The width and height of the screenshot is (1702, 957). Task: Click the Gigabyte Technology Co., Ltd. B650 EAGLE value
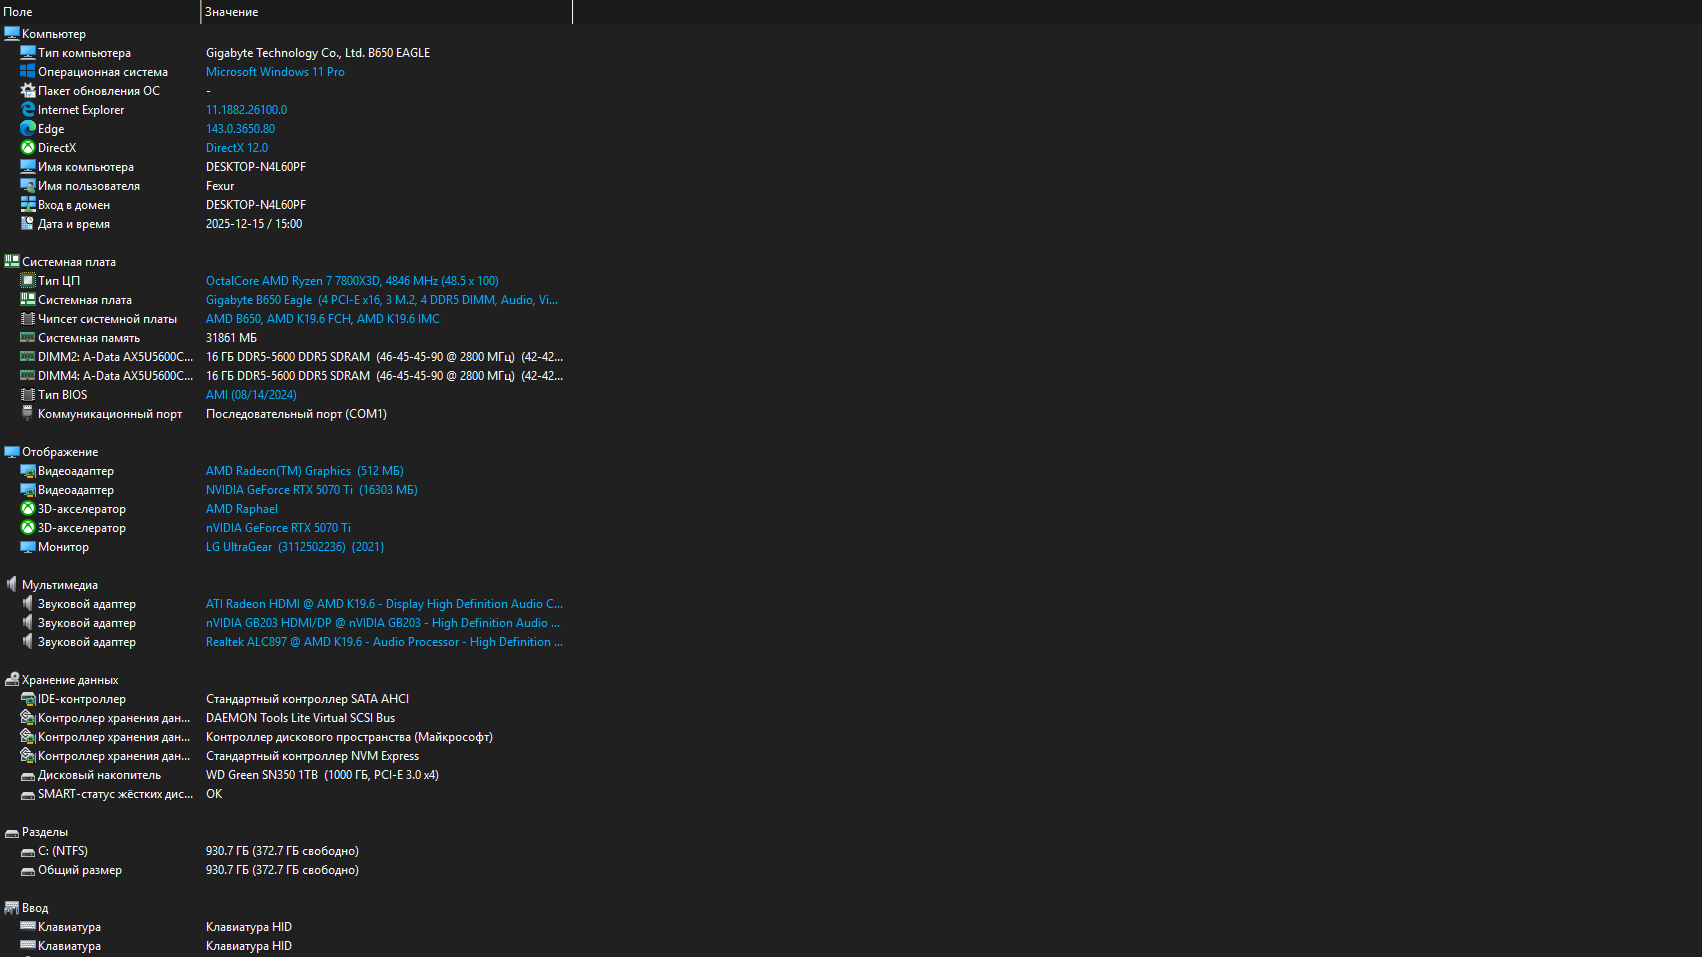point(318,53)
